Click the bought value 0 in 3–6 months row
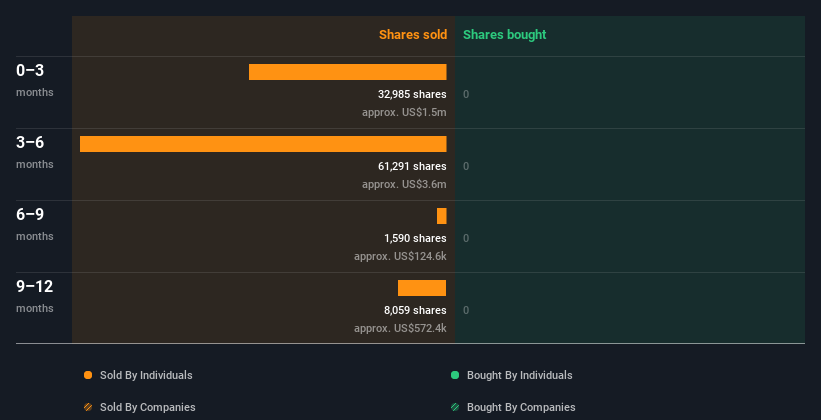 tap(466, 167)
